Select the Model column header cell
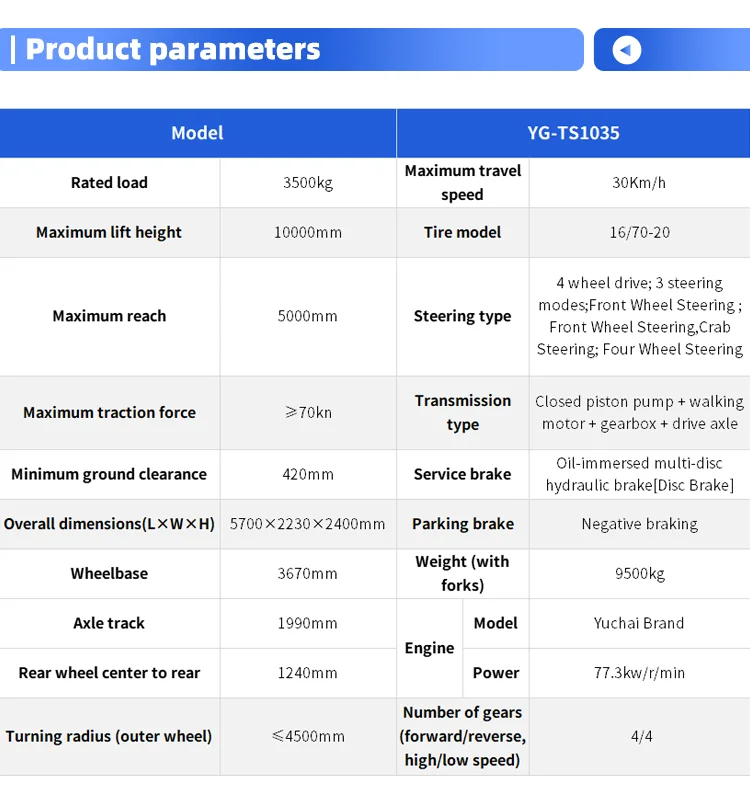The height and width of the screenshot is (791, 750). [197, 133]
